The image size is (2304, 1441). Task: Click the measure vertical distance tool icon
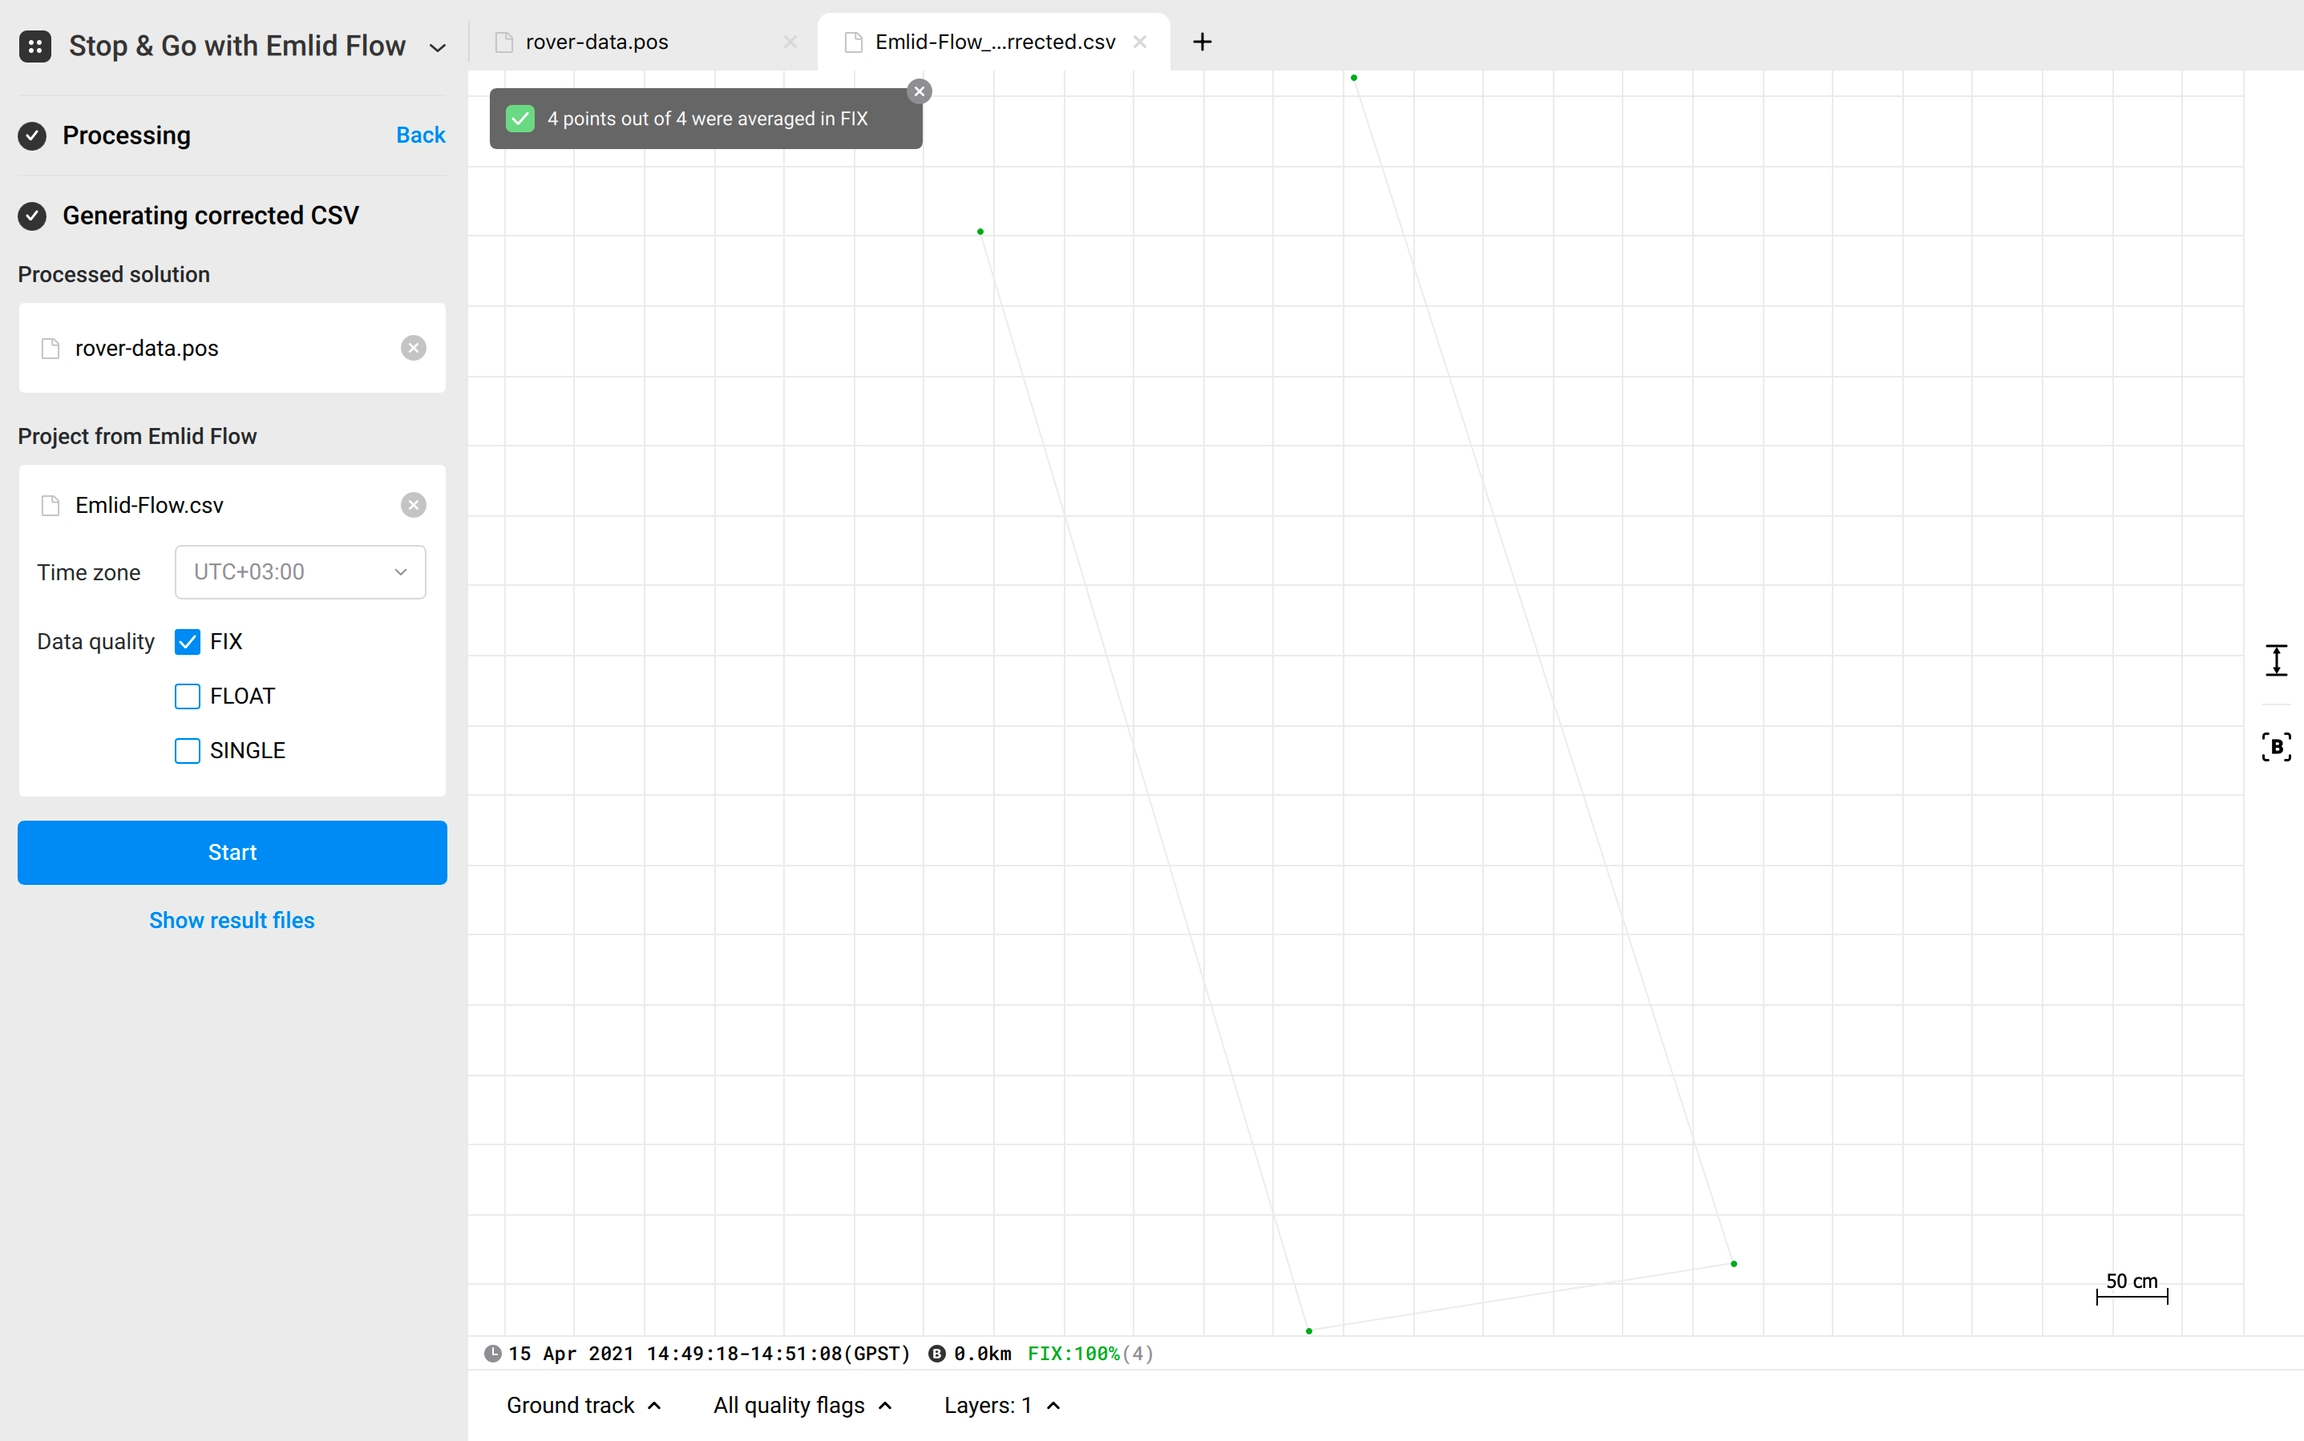[x=2277, y=660]
